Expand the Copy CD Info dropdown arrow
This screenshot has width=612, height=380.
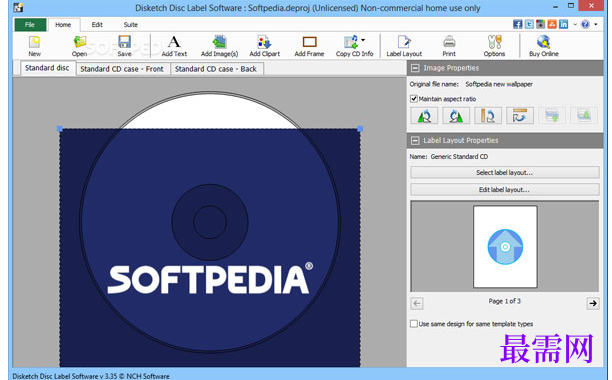(x=363, y=40)
